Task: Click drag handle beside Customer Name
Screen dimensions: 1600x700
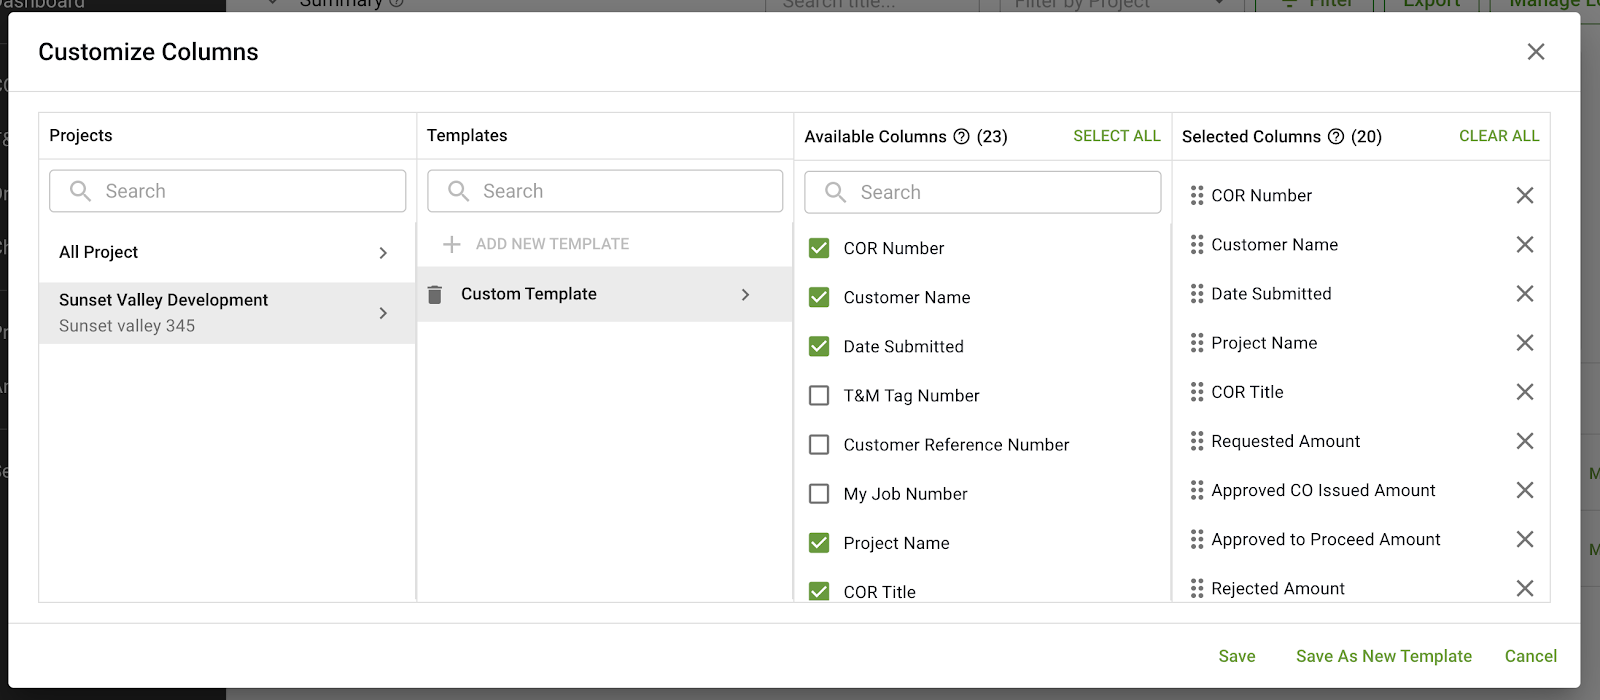Action: tap(1197, 245)
